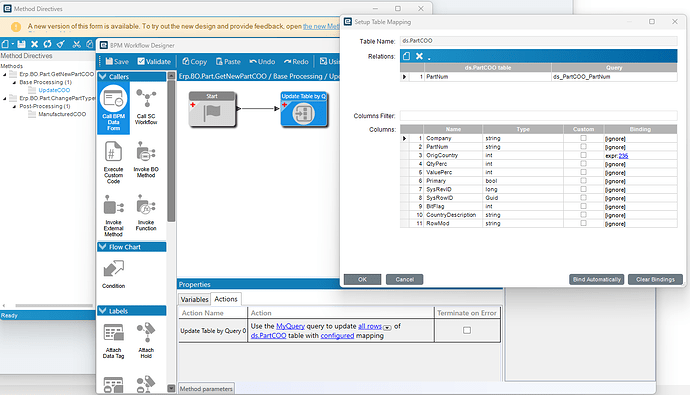Click the Condition flow chart icon
690x395 pixels.
pyautogui.click(x=114, y=274)
